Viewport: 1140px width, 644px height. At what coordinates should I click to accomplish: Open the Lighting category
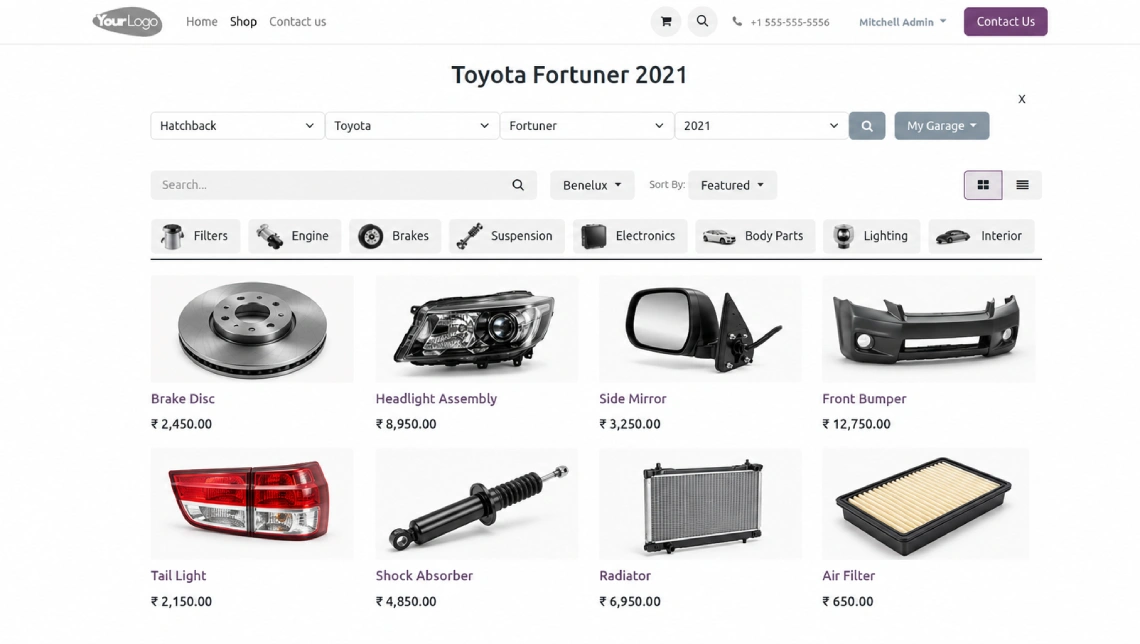[871, 236]
